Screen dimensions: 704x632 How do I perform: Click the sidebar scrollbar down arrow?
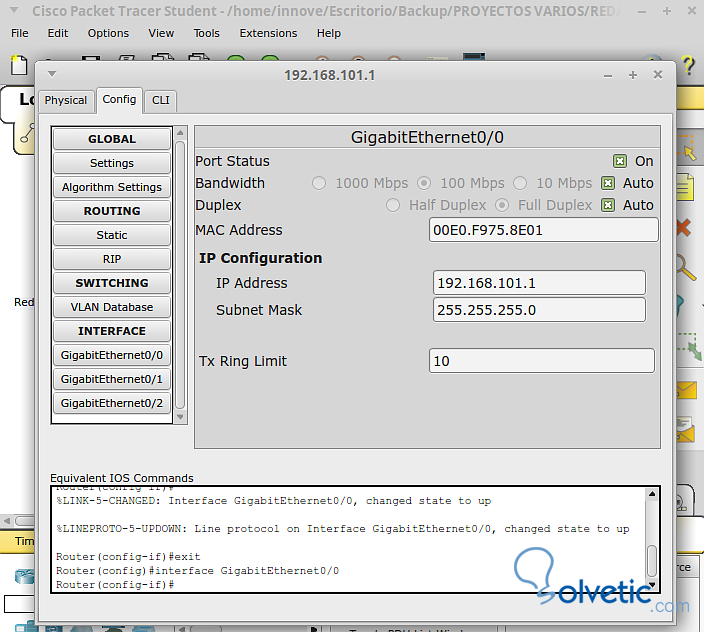tap(180, 417)
